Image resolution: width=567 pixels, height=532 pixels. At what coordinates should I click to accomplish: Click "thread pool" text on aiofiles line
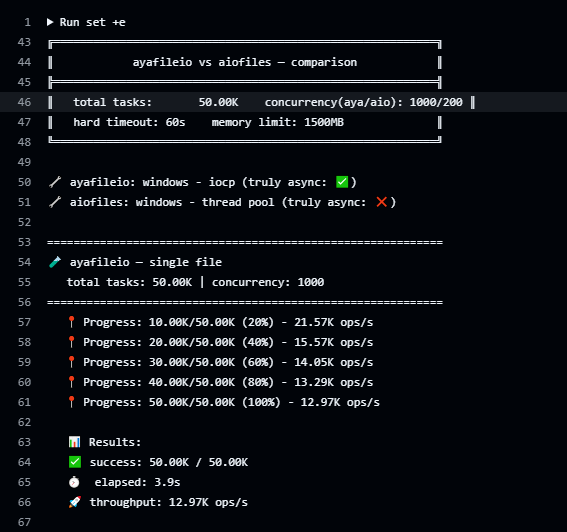(238, 202)
